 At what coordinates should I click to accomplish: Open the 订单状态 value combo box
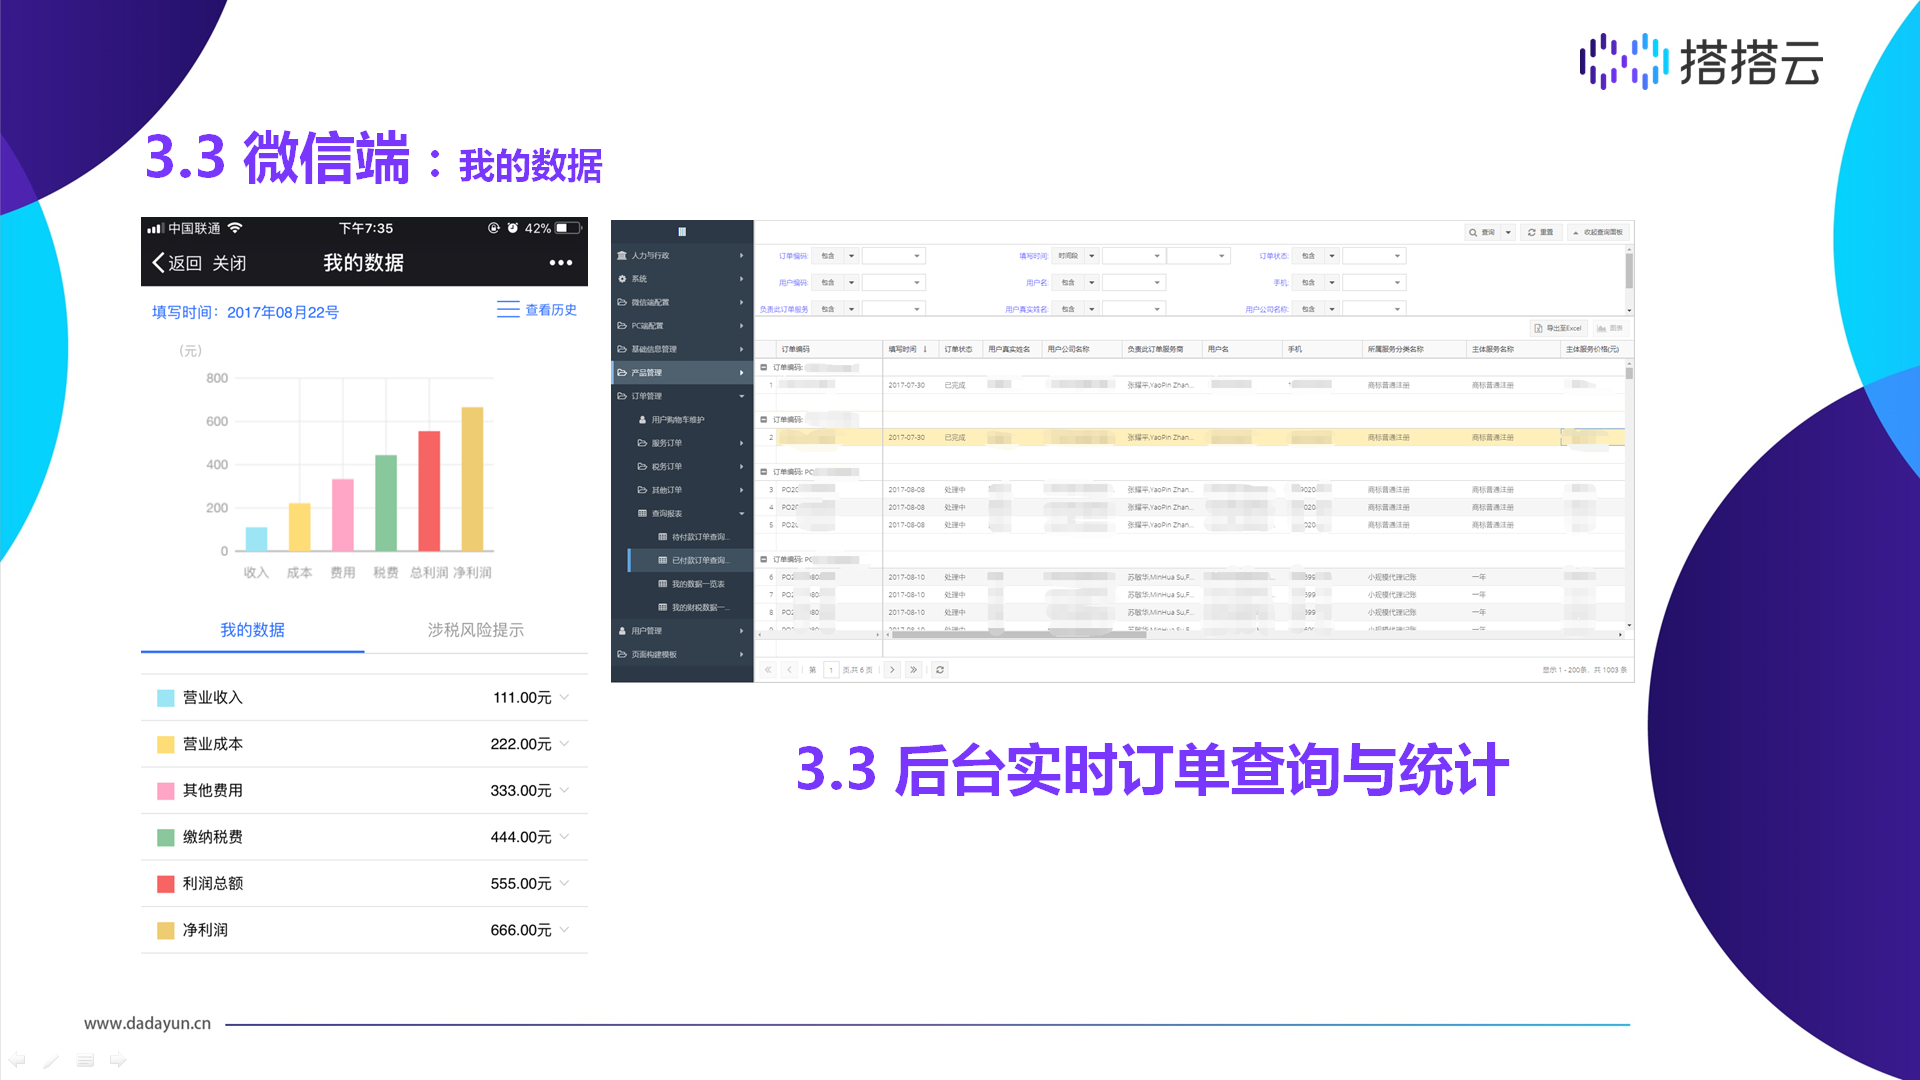tap(1374, 256)
